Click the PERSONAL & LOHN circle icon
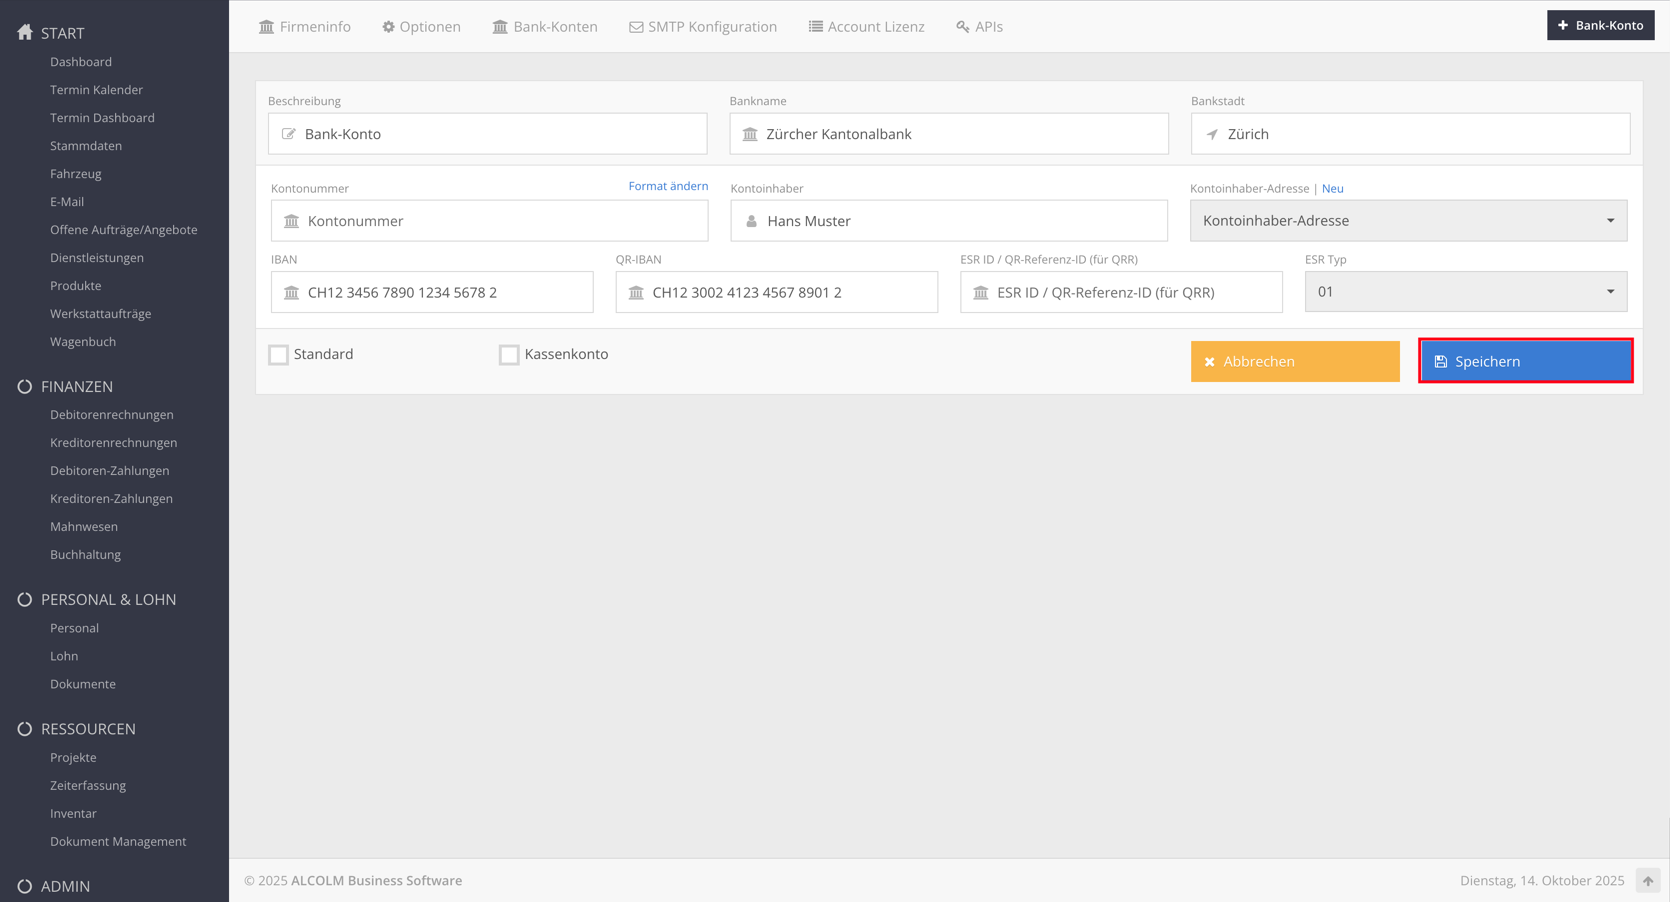The image size is (1671, 902). coord(25,600)
